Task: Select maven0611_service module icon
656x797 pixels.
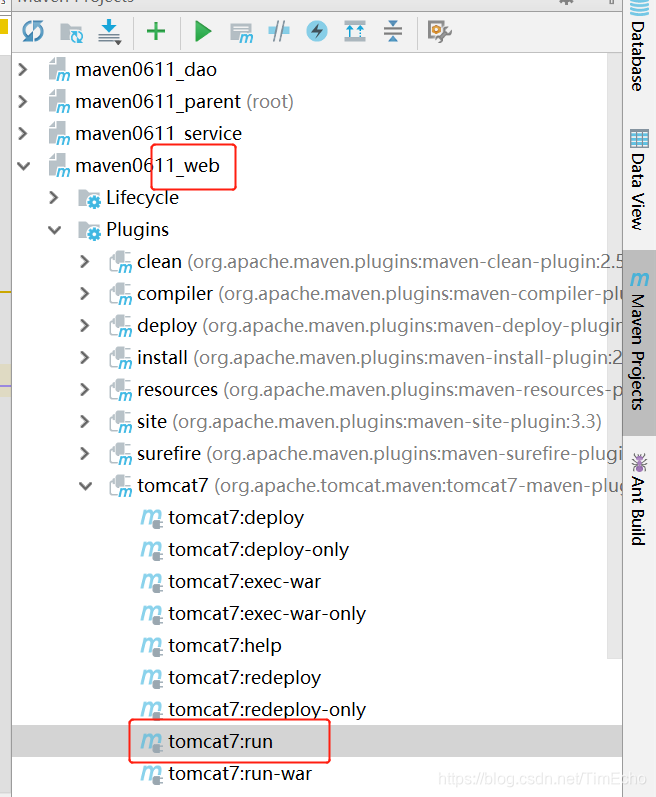Action: click(59, 134)
